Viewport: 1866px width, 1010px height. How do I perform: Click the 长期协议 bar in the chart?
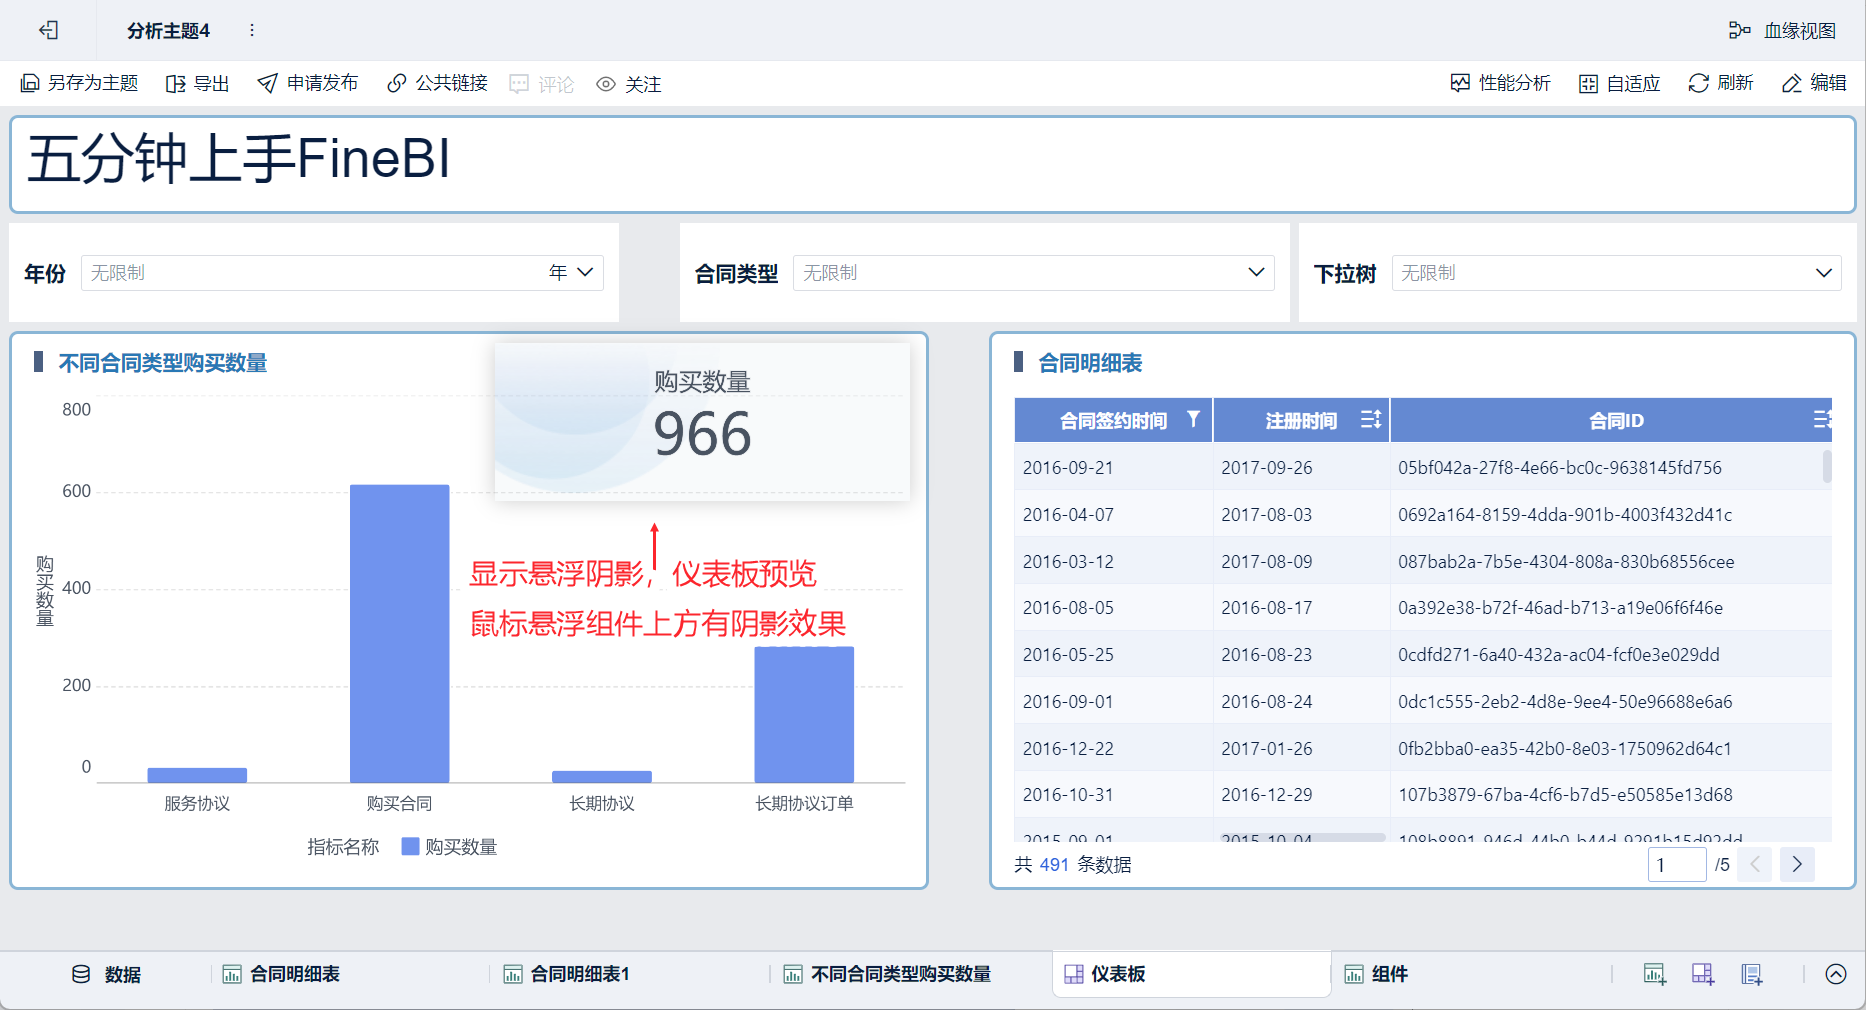pos(602,776)
